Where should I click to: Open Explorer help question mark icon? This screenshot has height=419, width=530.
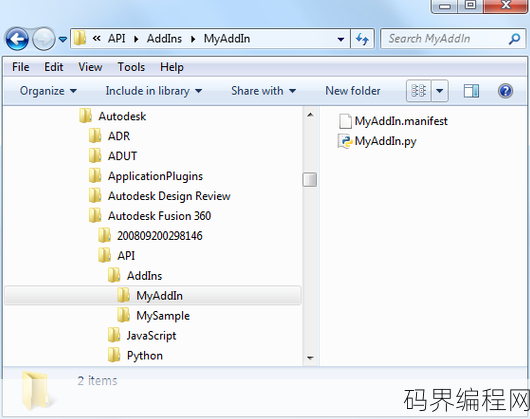pyautogui.click(x=505, y=91)
